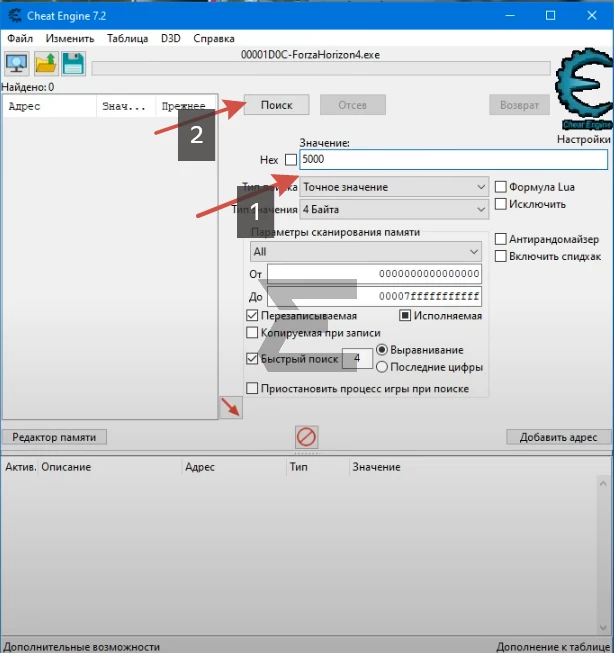Open the Файл menu
The height and width of the screenshot is (653, 614).
(x=20, y=38)
